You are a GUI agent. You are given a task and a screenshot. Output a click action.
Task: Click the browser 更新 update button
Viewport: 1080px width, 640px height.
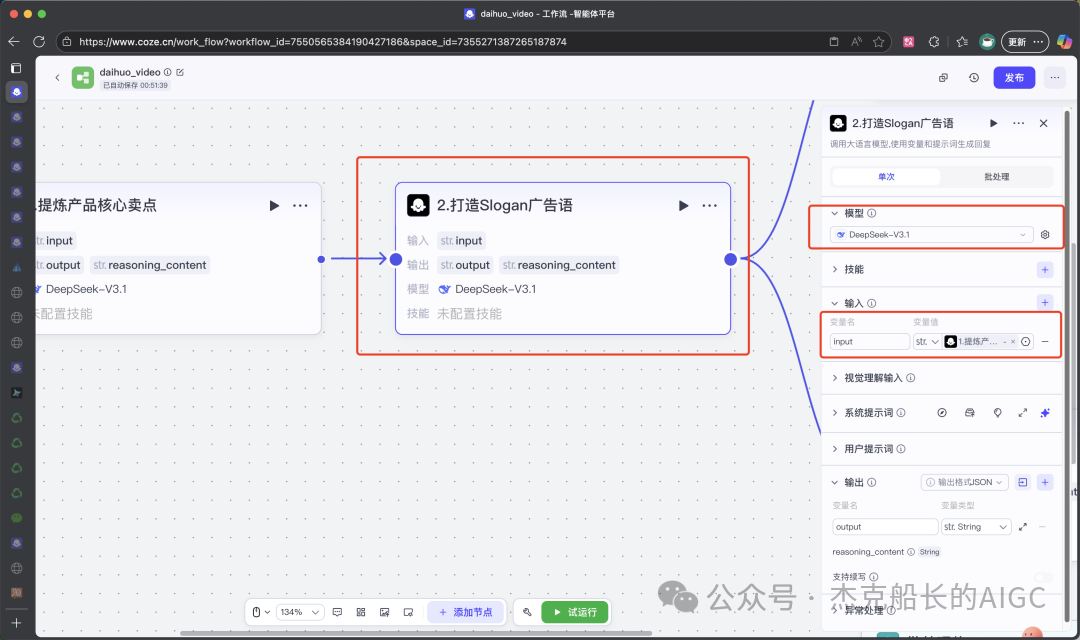coord(1025,41)
